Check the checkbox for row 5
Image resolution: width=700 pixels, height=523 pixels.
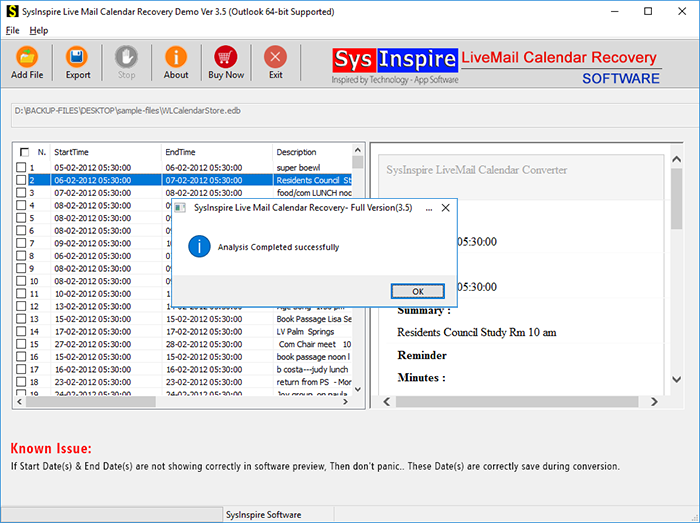(x=21, y=218)
